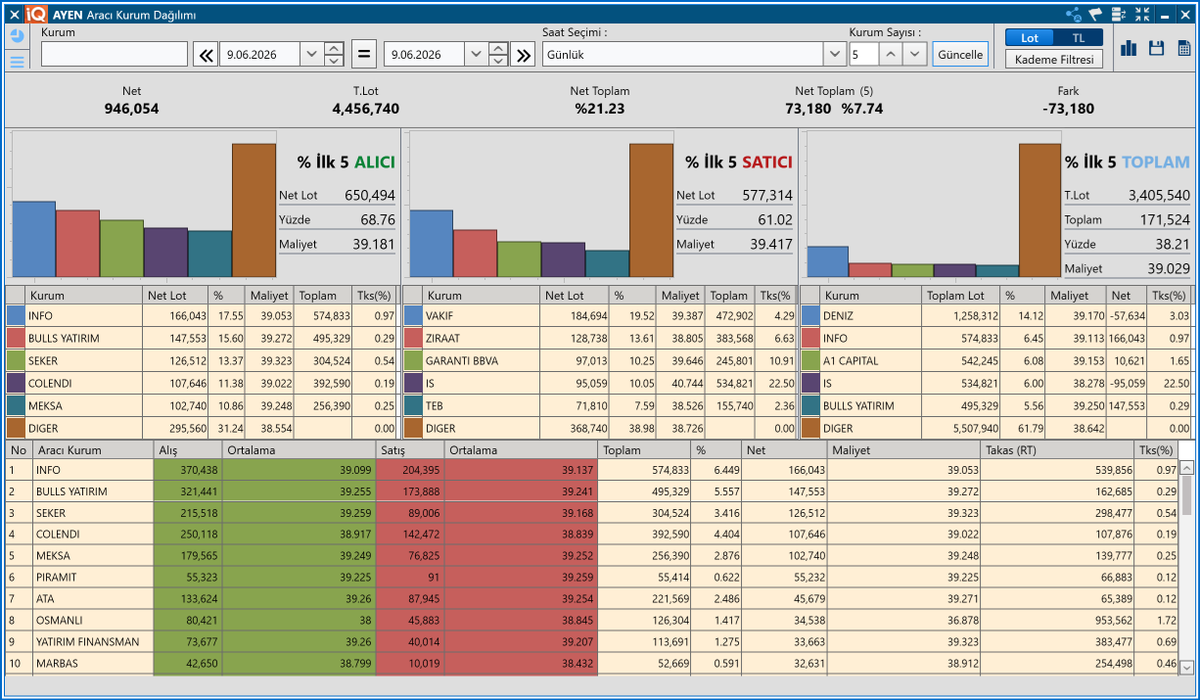This screenshot has height=700, width=1200.
Task: Click the Saat Seçimi Günlük text field
Action: click(682, 54)
